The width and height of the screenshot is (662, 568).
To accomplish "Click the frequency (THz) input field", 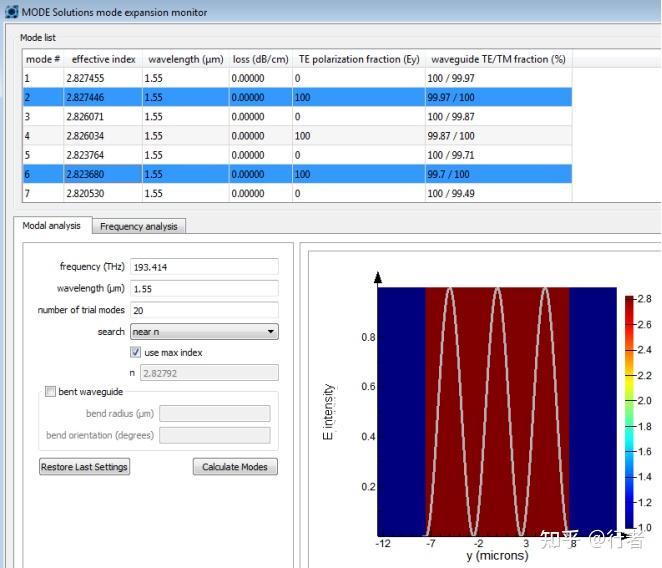I will (204, 267).
